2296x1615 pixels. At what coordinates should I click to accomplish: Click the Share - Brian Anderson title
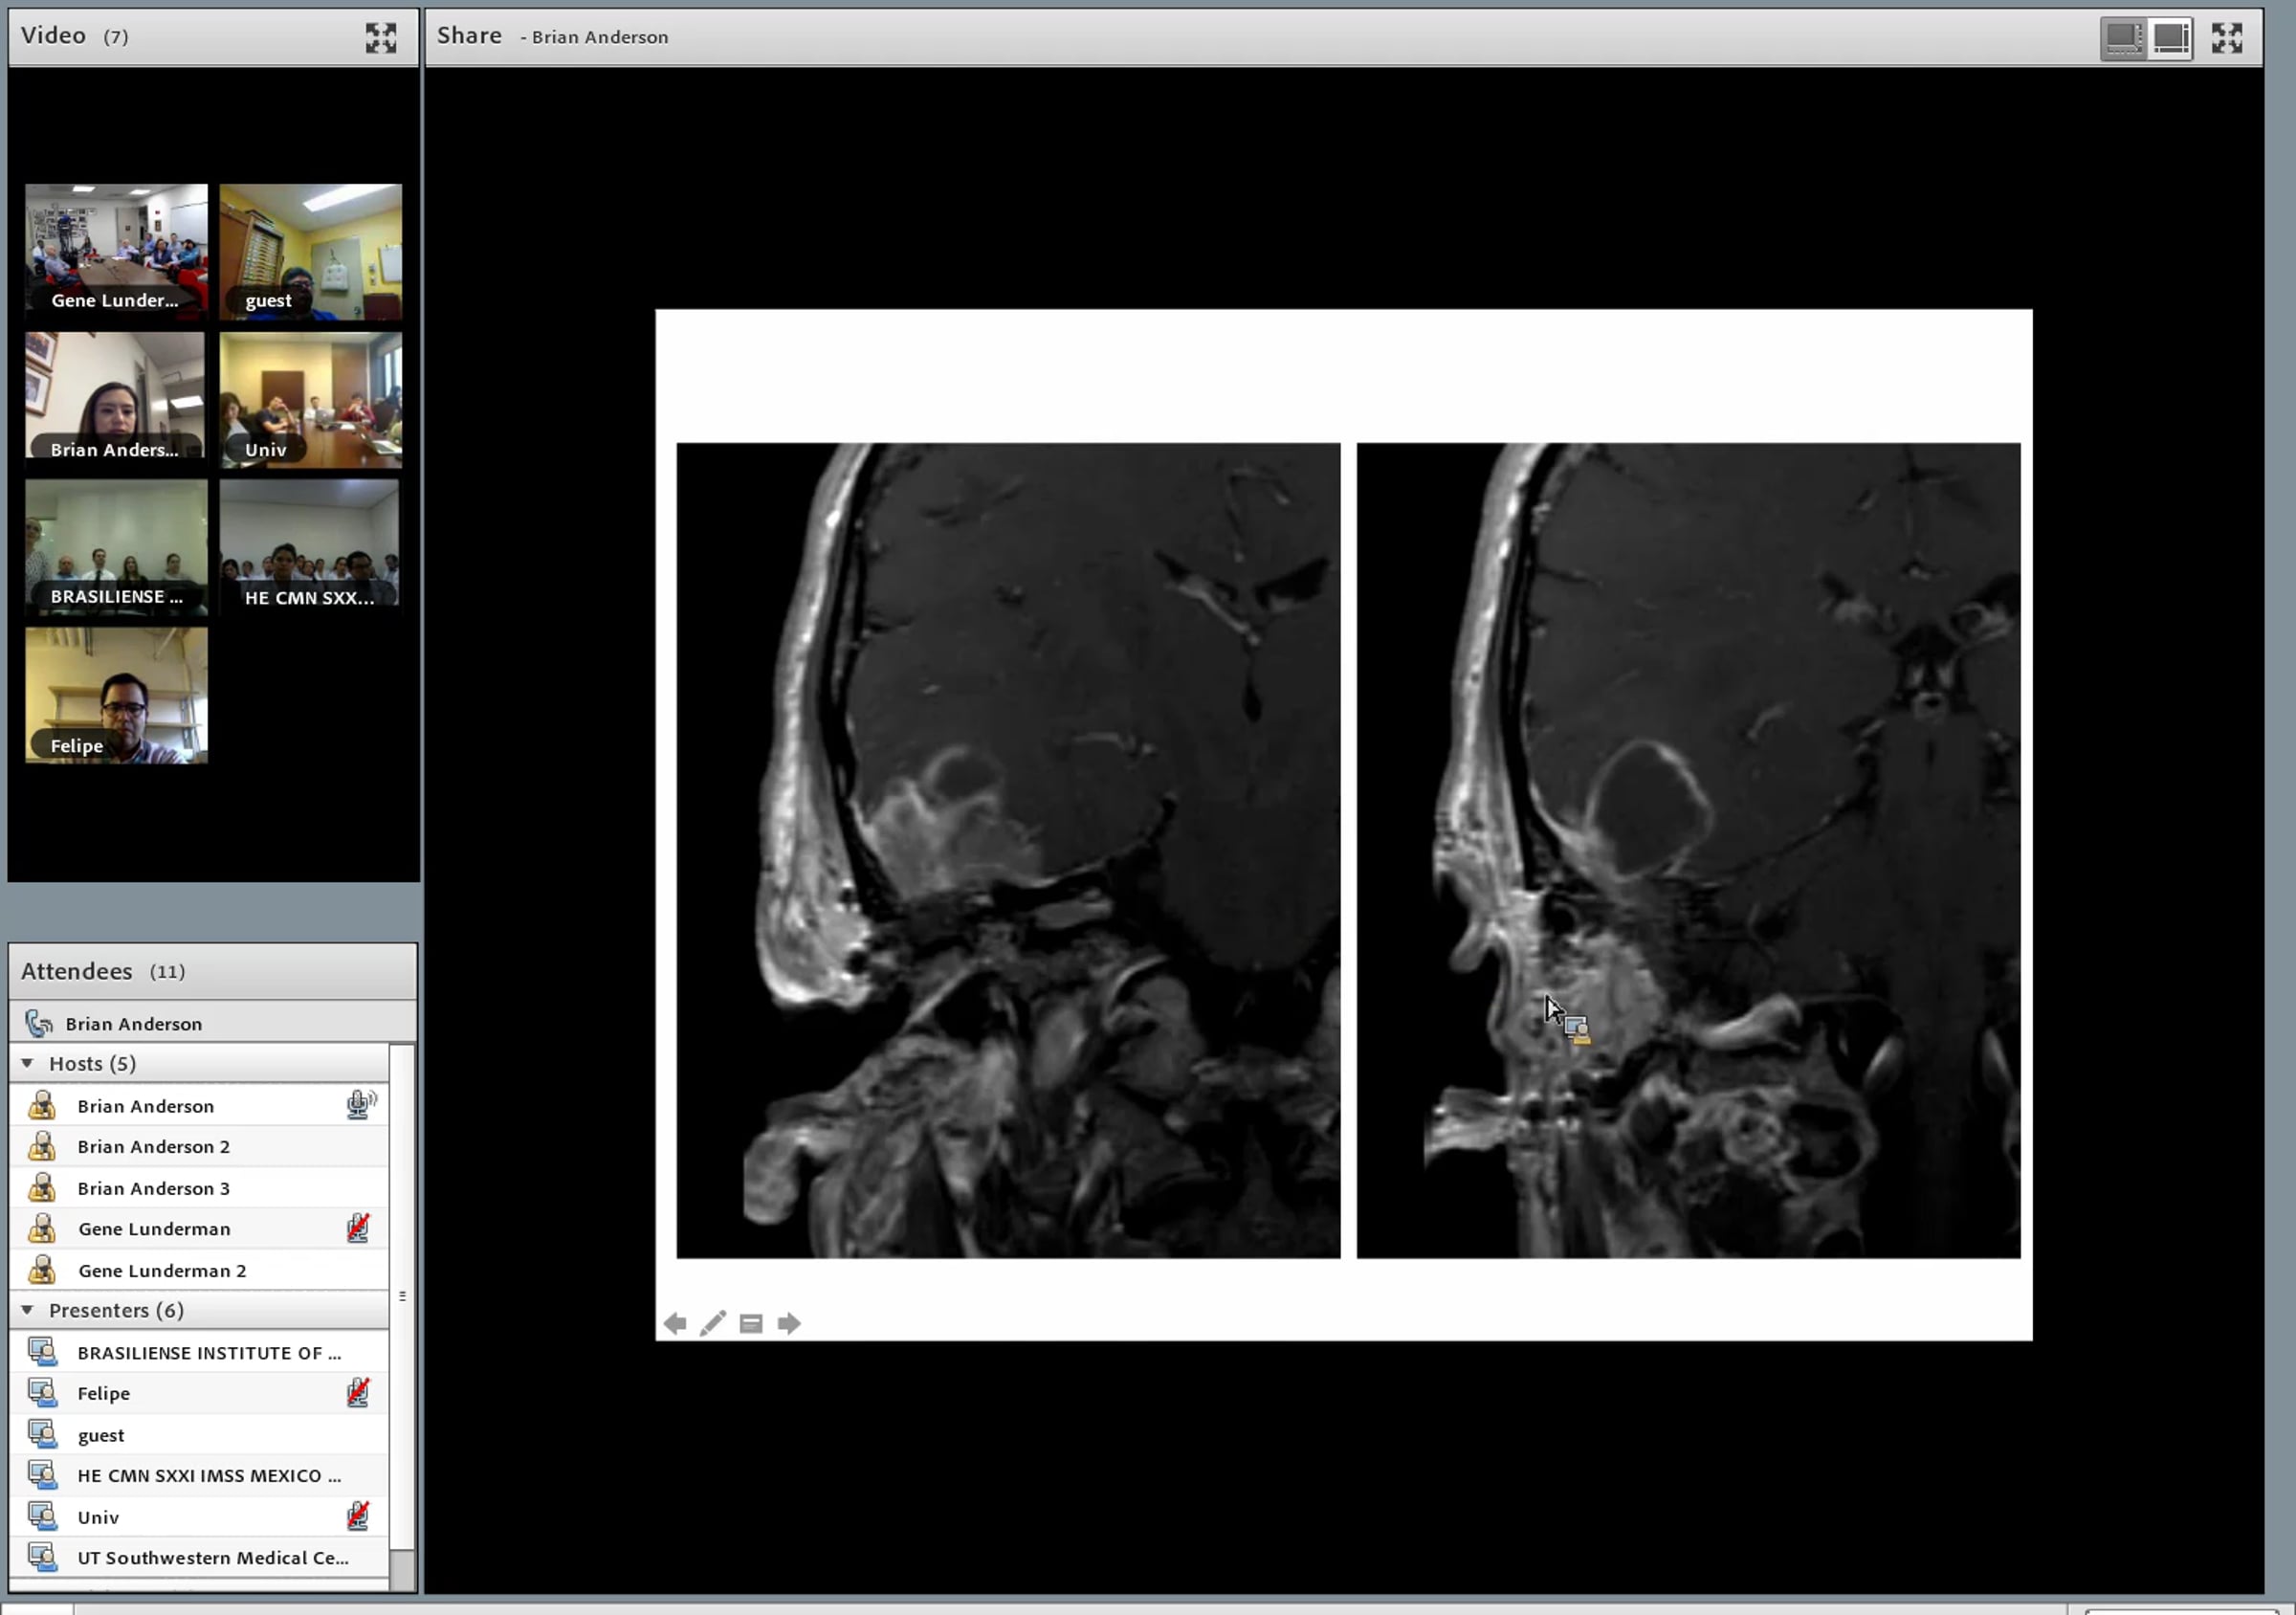pyautogui.click(x=552, y=36)
